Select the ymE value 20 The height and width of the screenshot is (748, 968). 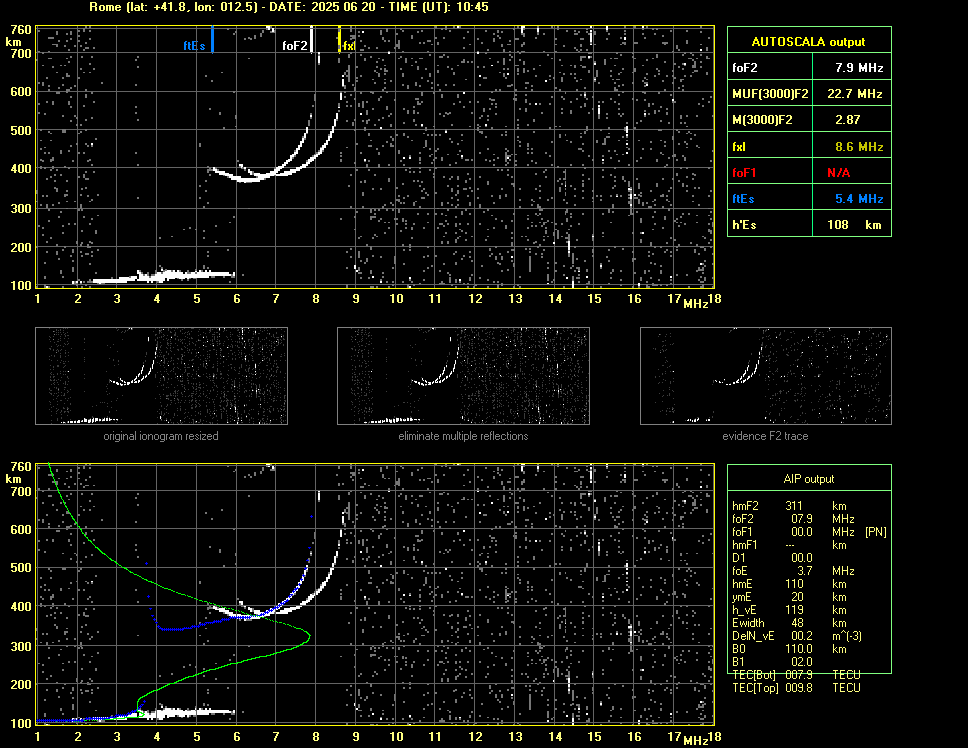[797, 597]
